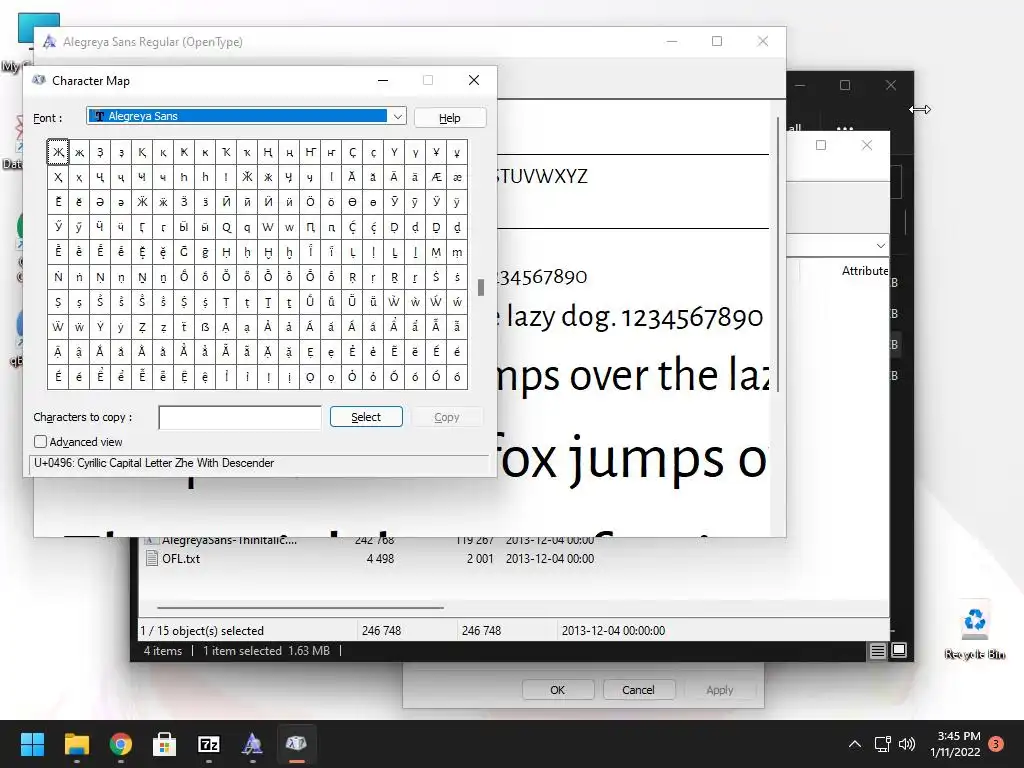Screen dimensions: 1024x768
Task: Open the network tray icon
Action: [882, 744]
